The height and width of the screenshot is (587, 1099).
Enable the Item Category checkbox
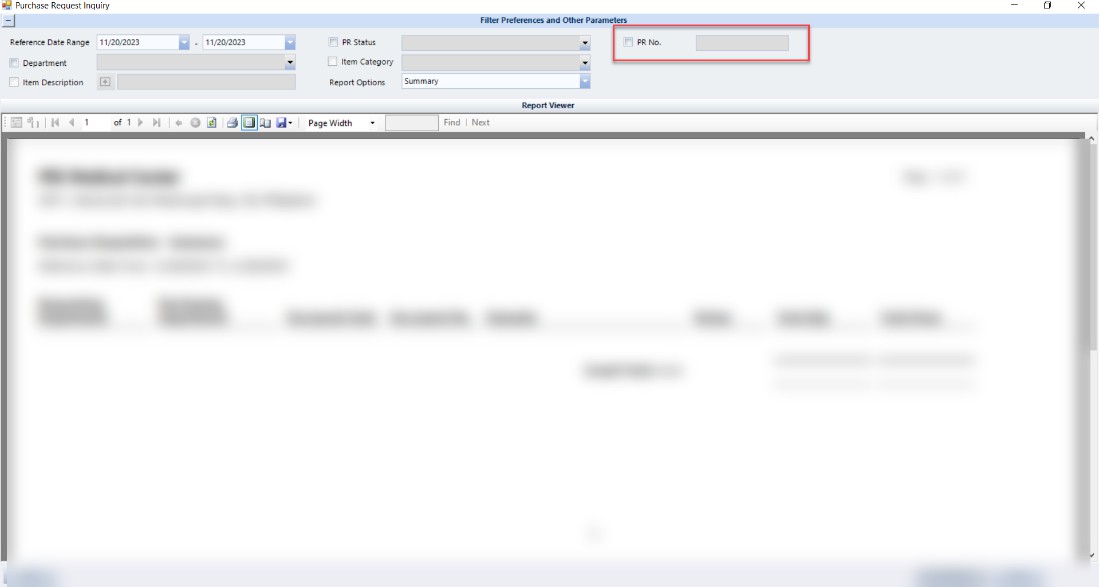333,62
